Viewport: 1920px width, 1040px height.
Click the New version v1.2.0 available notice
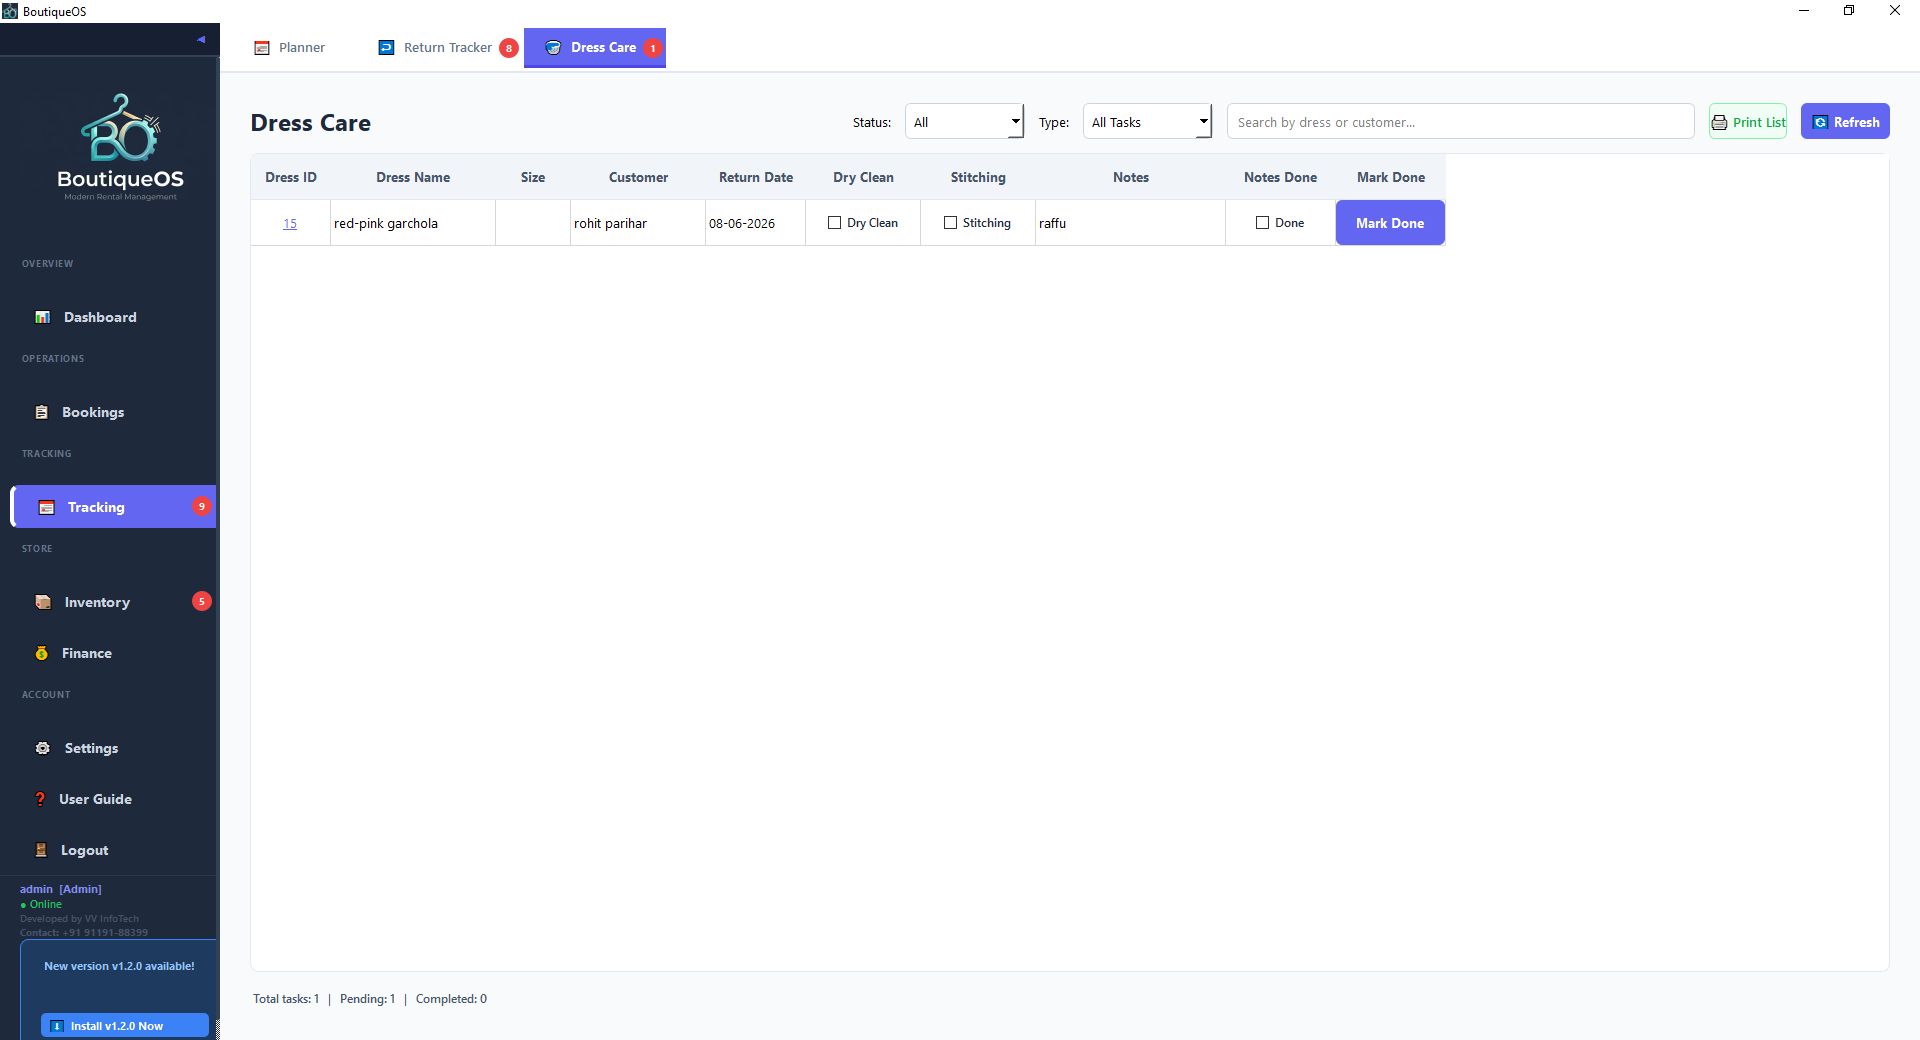click(119, 966)
